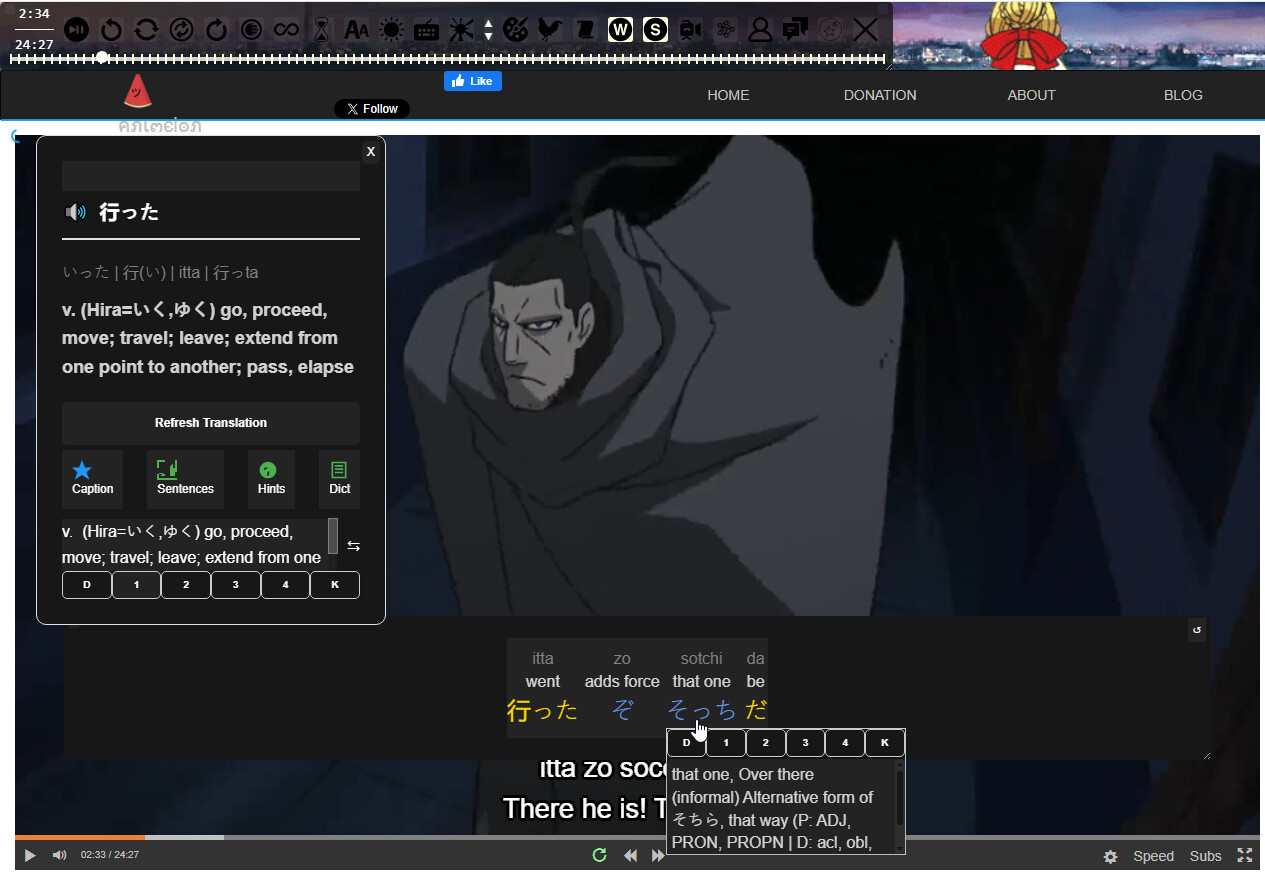This screenshot has height=878, width=1265.
Task: Click the two-arrow sync icon in the top toolbar
Action: (x=146, y=30)
